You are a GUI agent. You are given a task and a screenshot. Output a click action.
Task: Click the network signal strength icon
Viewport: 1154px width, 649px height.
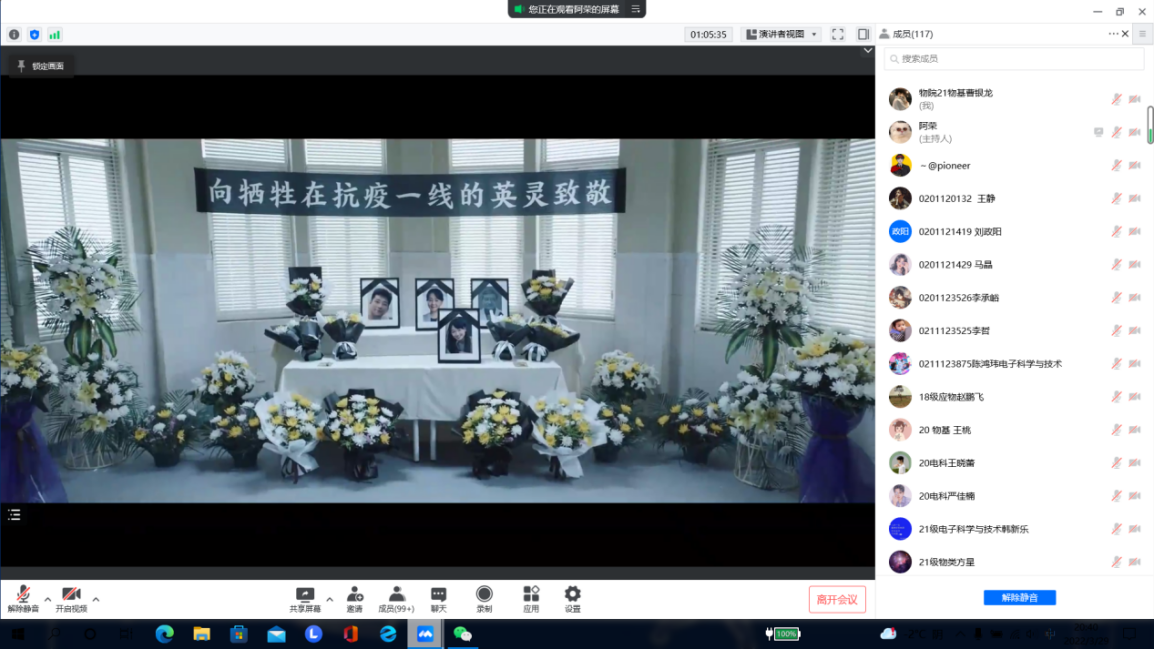click(x=55, y=34)
